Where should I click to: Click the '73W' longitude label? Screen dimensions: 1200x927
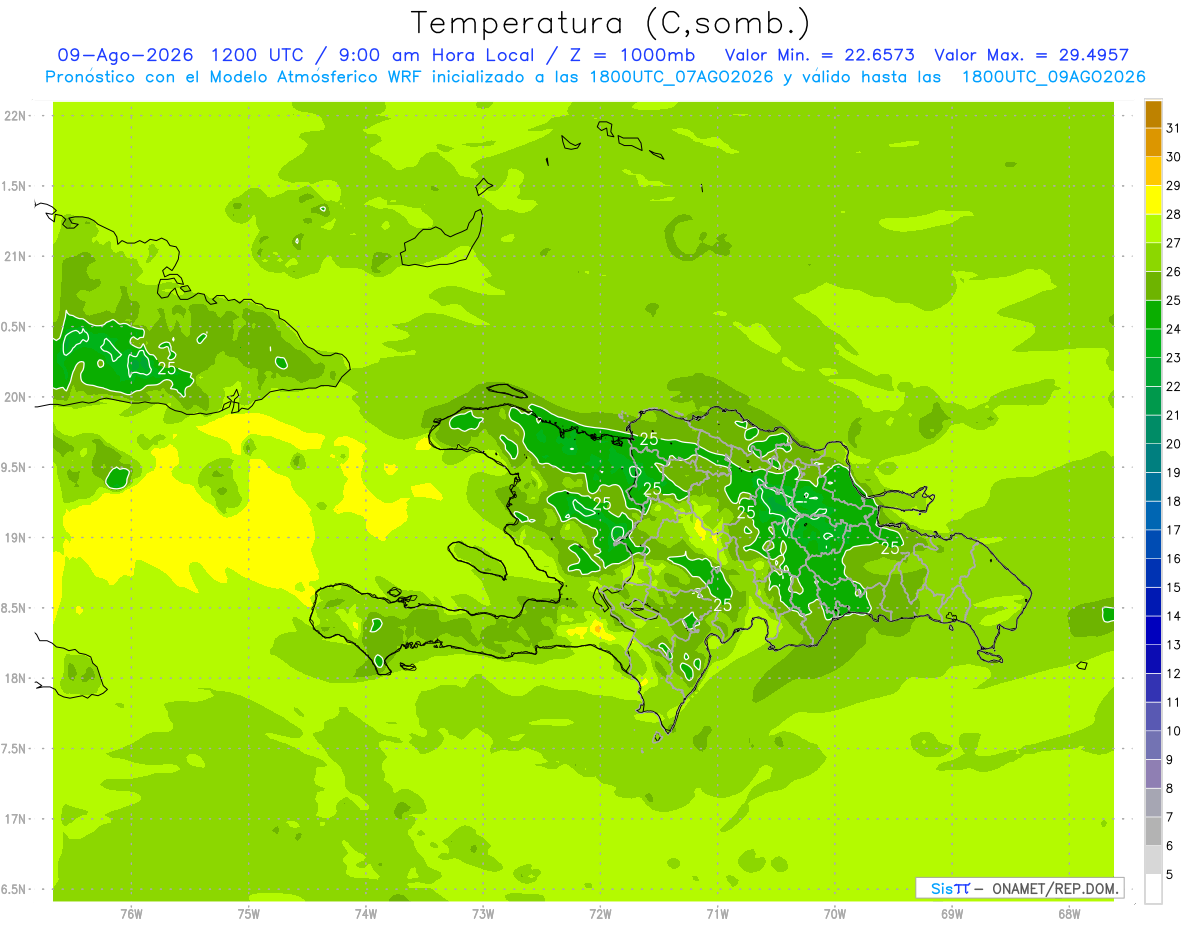pyautogui.click(x=483, y=913)
